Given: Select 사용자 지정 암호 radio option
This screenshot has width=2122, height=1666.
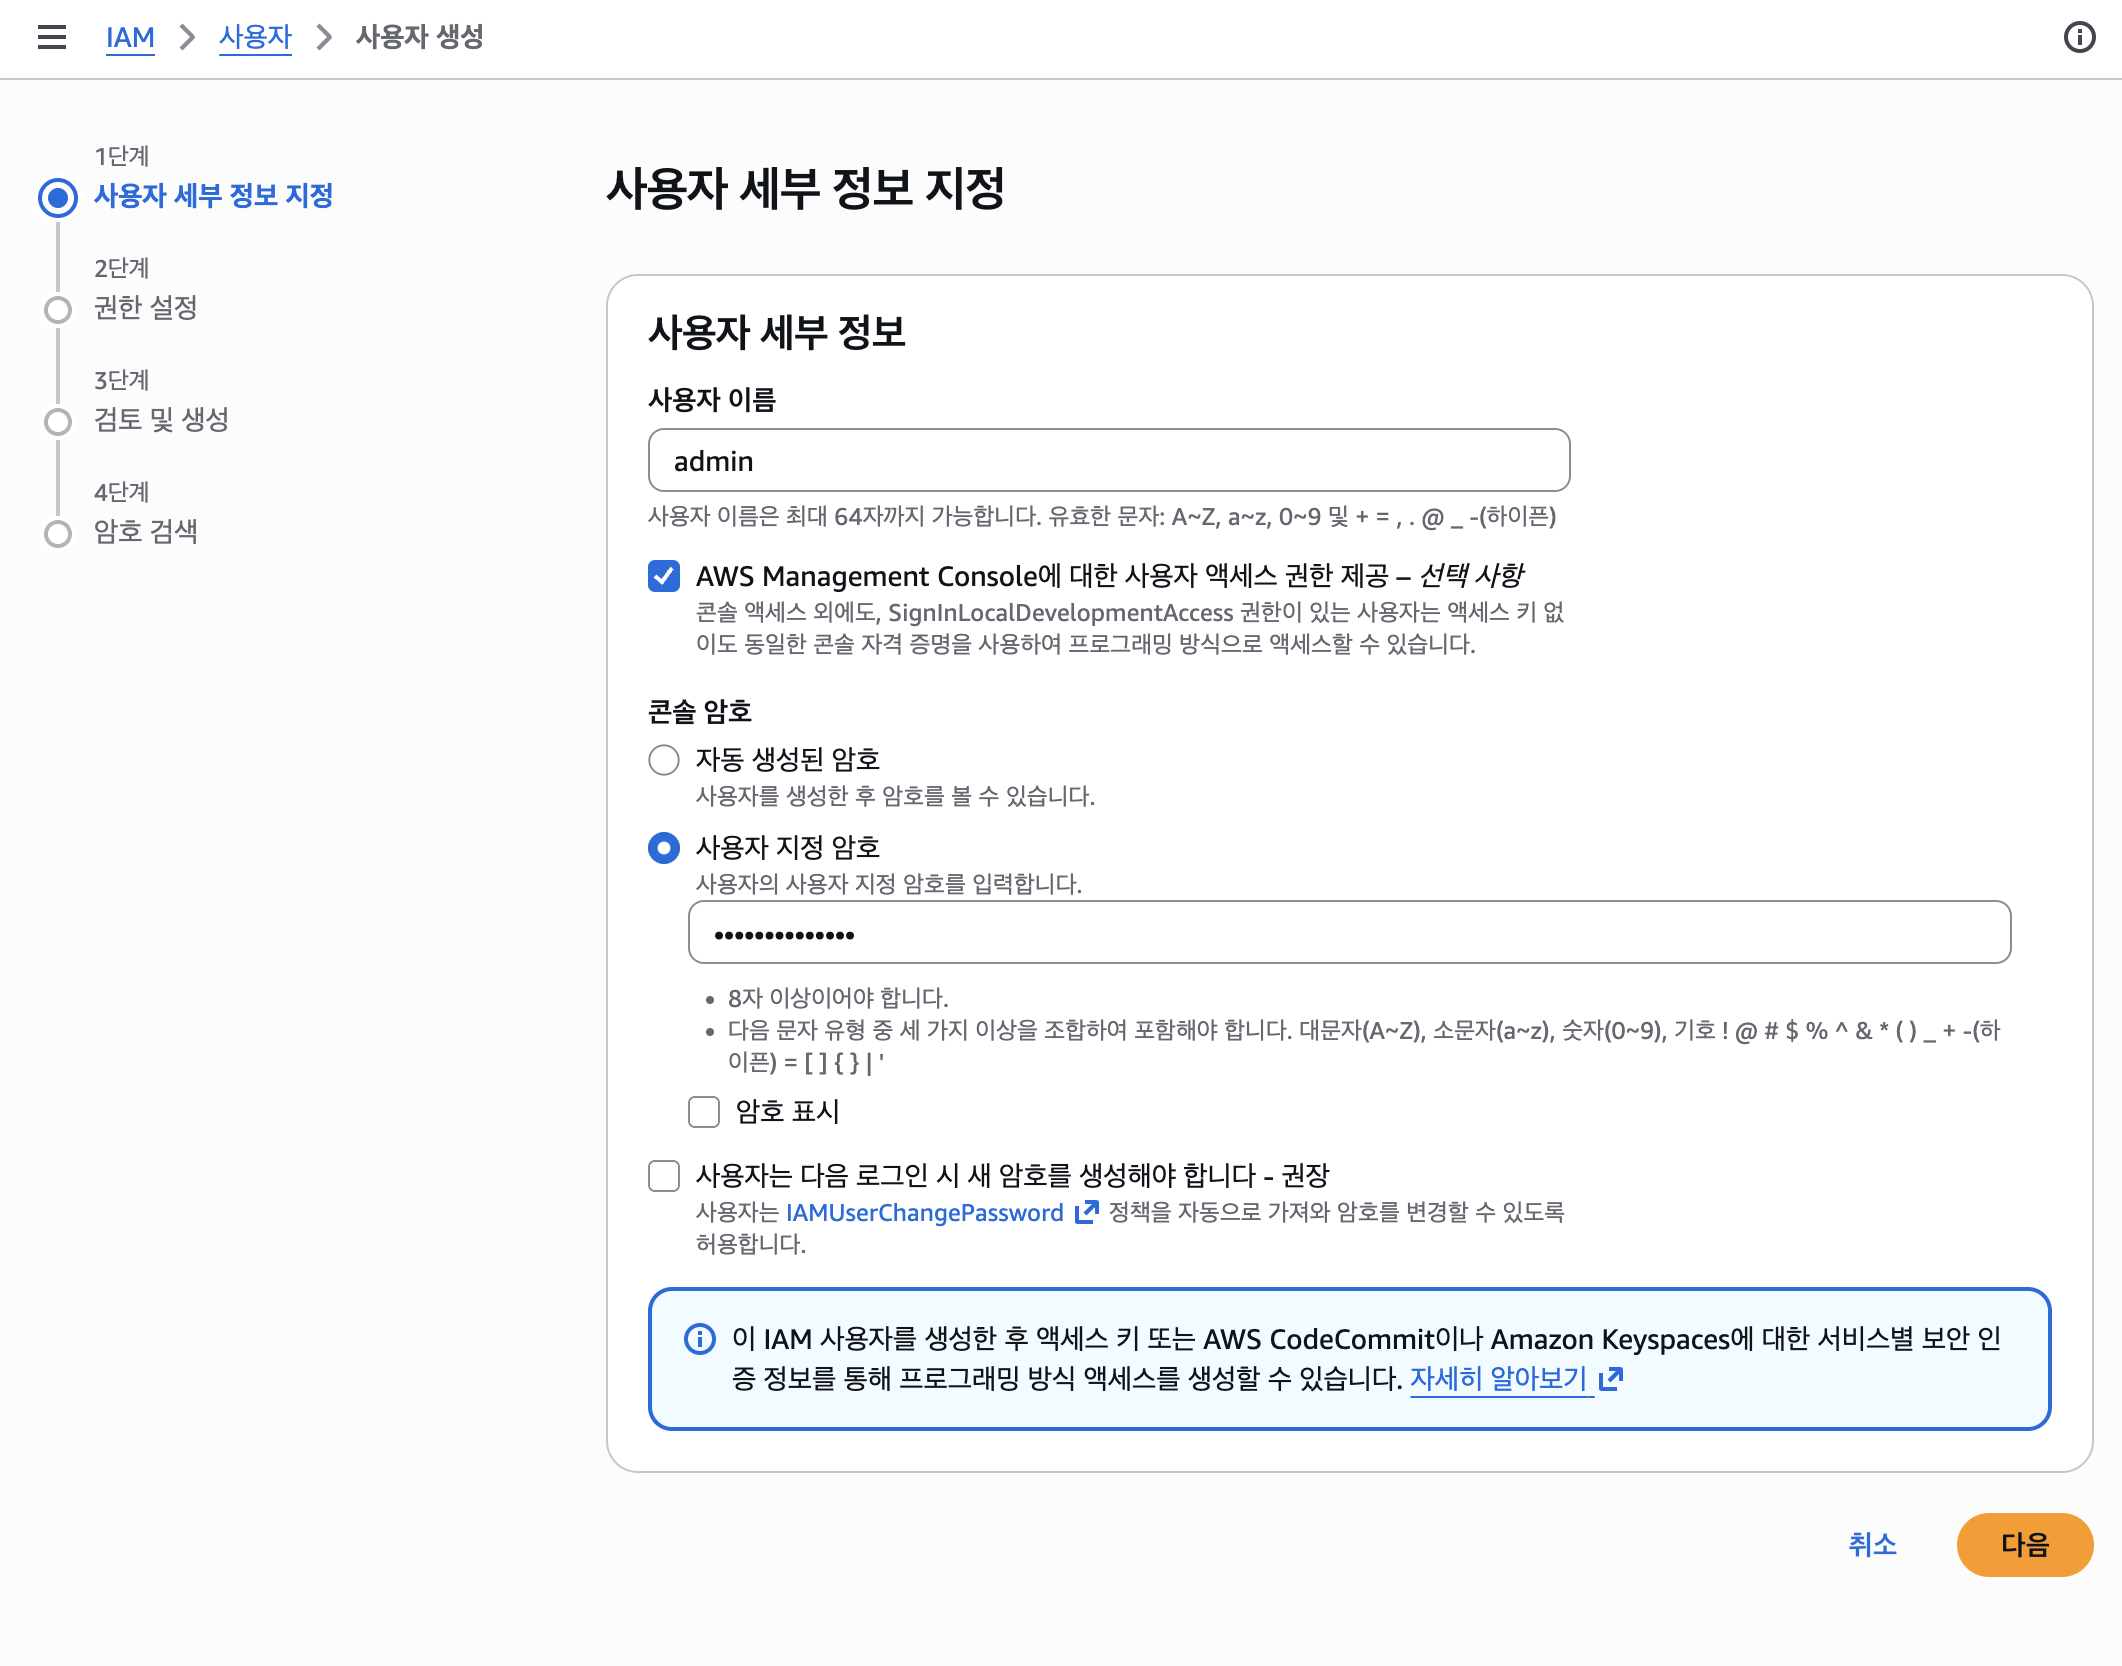Looking at the screenshot, I should coord(664,848).
